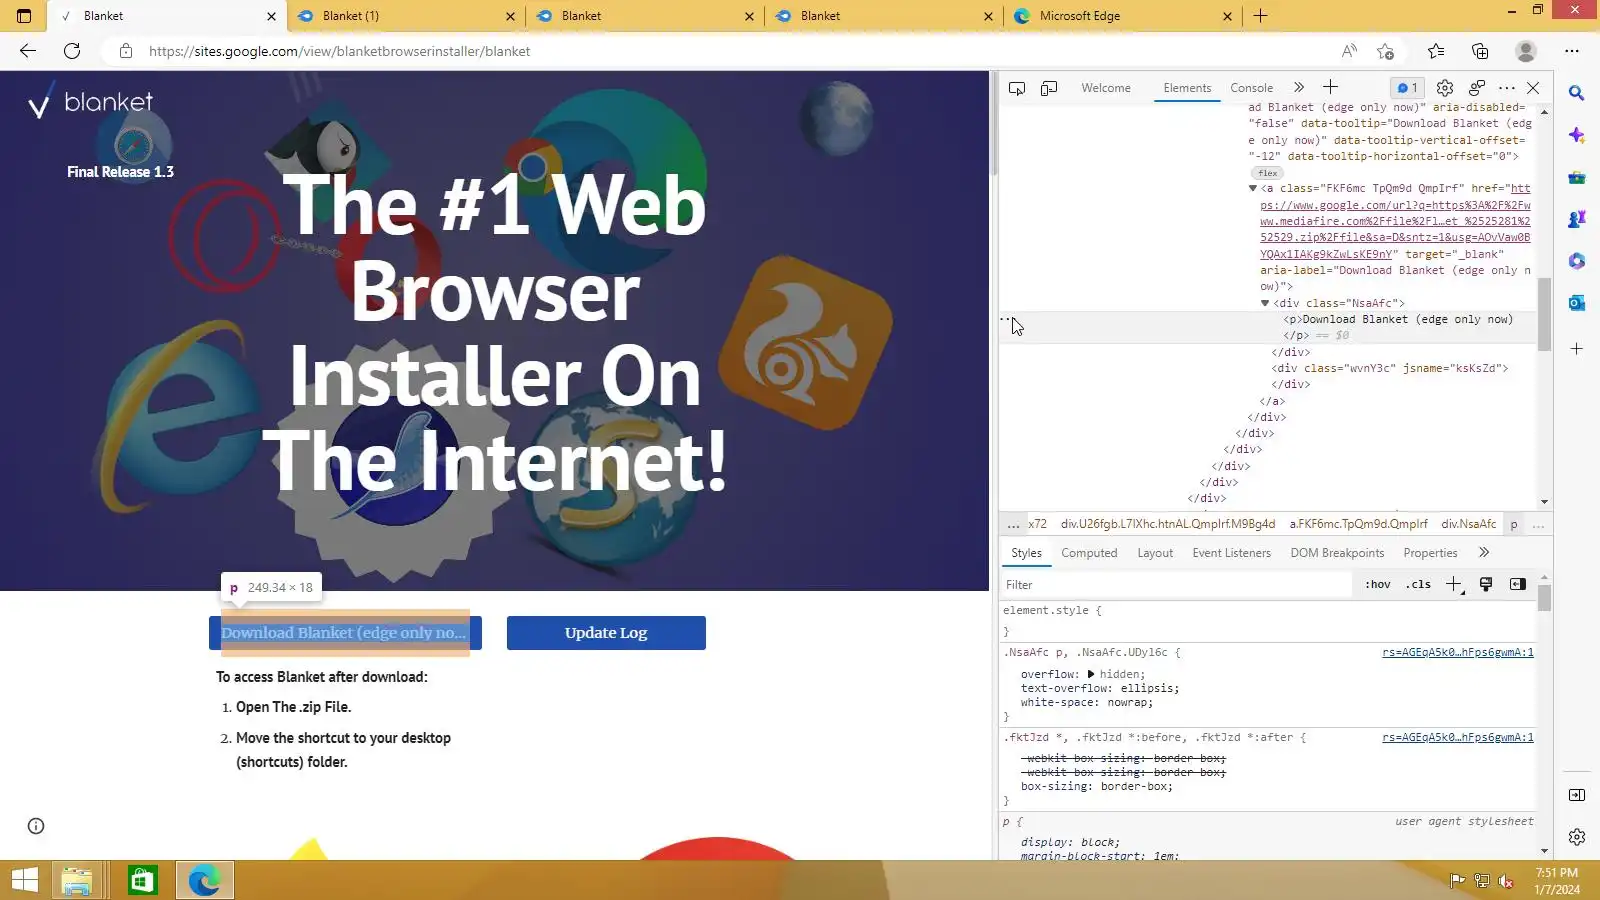Open DevTools feedback icon
This screenshot has width=1600, height=900.
click(x=1477, y=88)
